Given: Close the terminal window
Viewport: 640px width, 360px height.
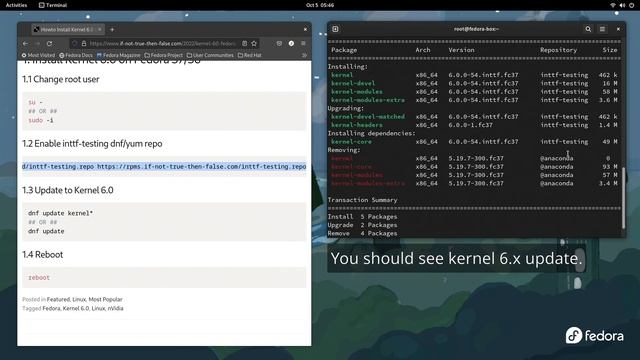Looking at the screenshot, I should (x=618, y=29).
